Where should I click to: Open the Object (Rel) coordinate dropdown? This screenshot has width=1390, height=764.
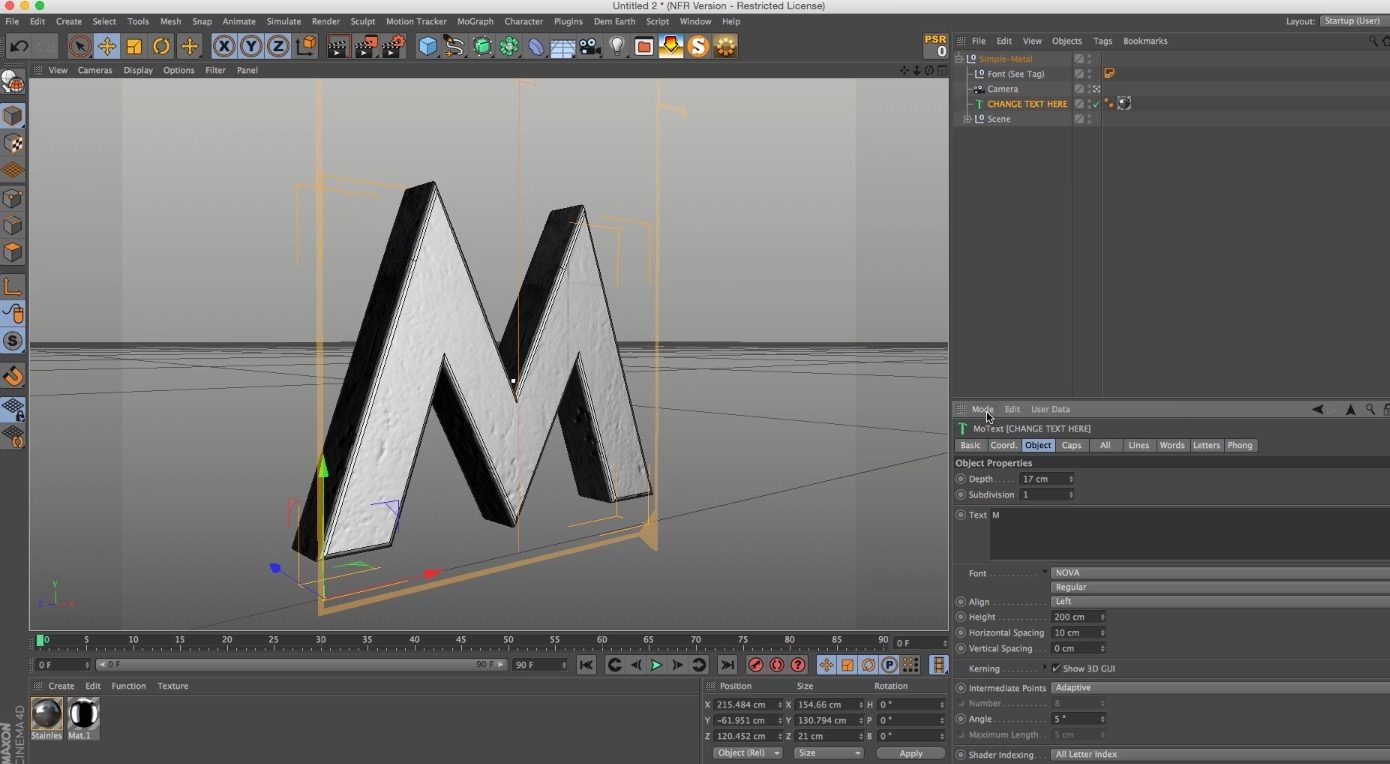[748, 753]
